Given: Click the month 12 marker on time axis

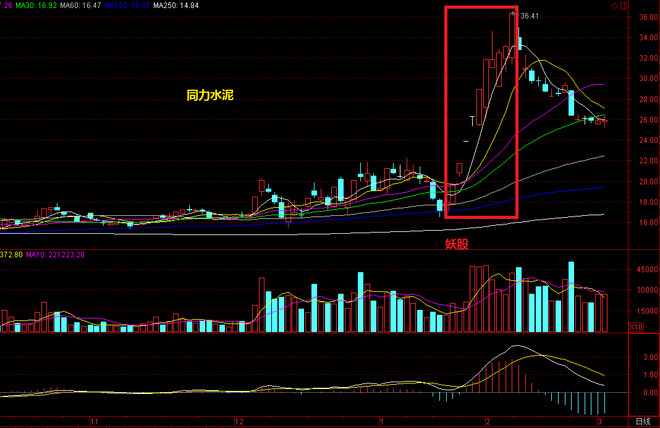Looking at the screenshot, I should 239,421.
